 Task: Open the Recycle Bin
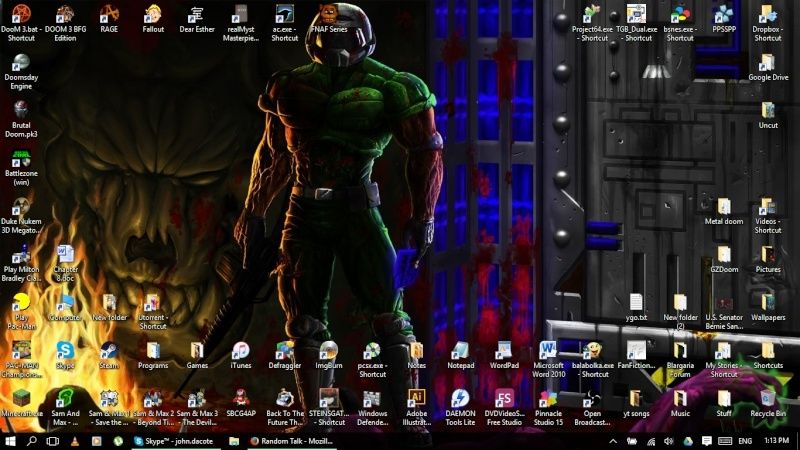tap(768, 398)
